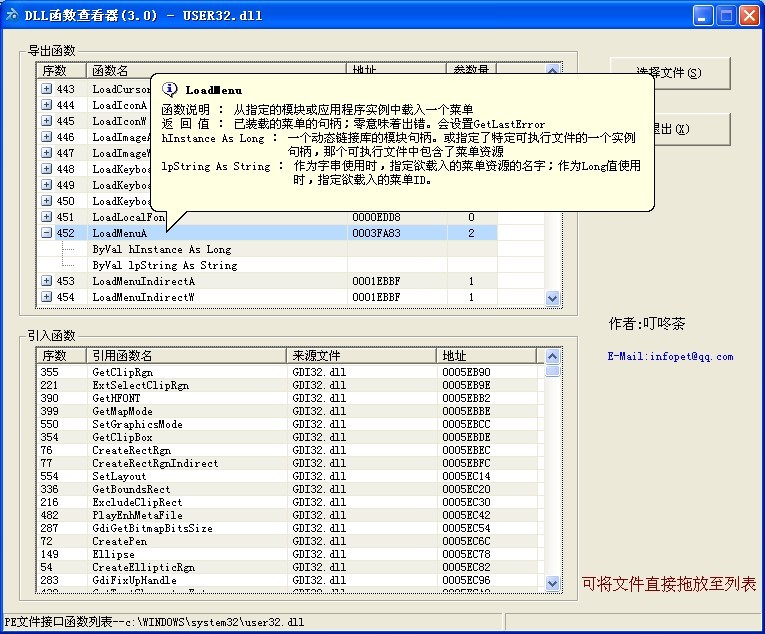The image size is (765, 634).
Task: Sort import list by 来源文件 column header
Action: pos(362,355)
